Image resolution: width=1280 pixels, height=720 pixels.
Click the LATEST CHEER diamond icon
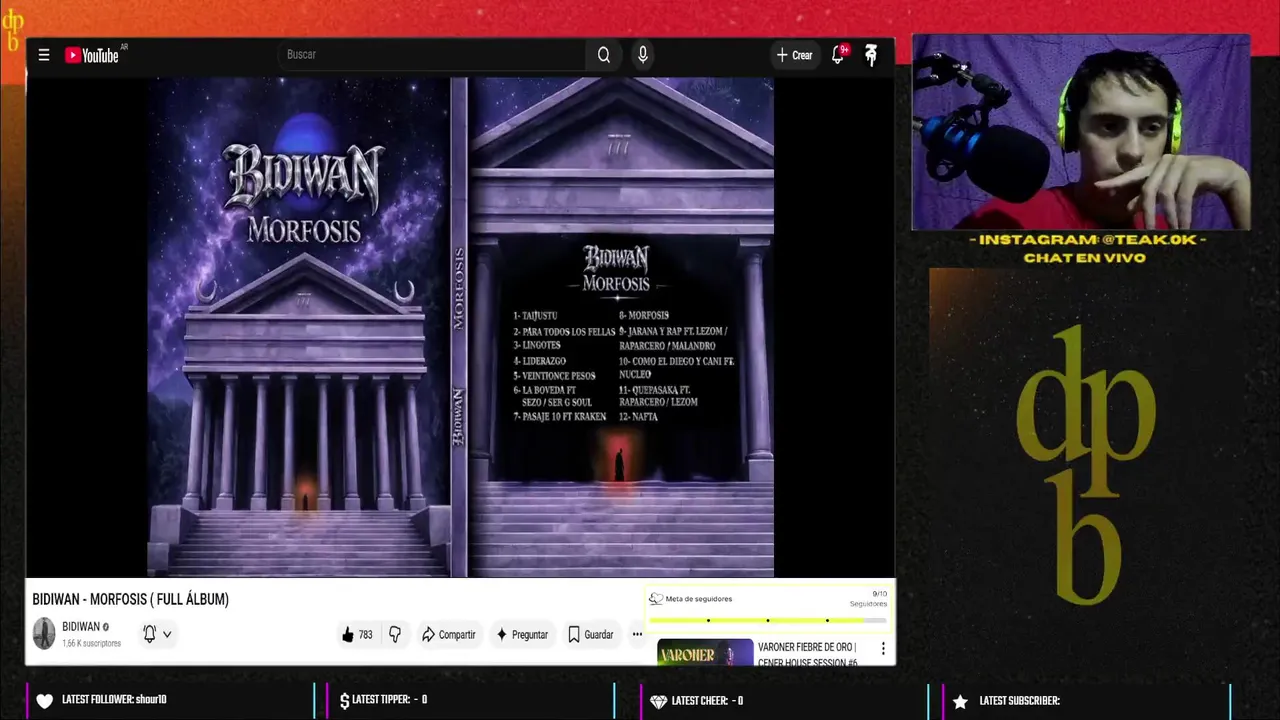tap(658, 701)
